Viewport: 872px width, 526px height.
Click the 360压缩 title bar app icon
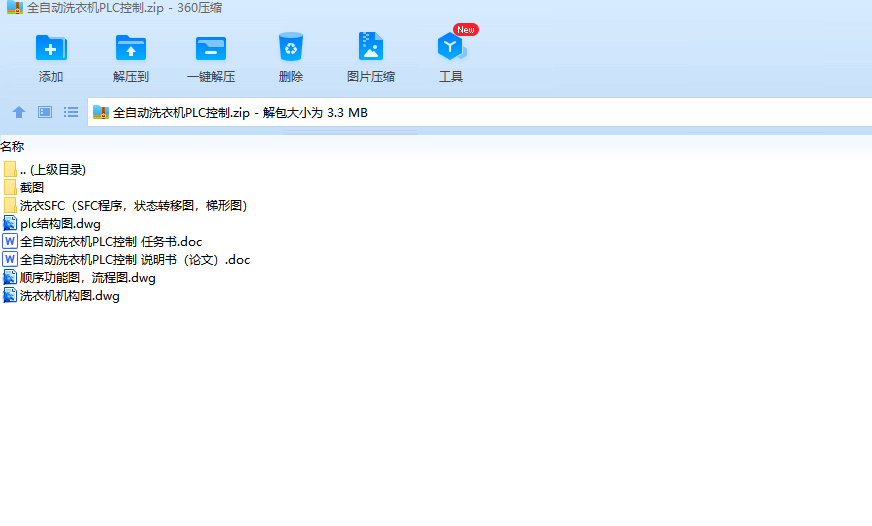(14, 8)
